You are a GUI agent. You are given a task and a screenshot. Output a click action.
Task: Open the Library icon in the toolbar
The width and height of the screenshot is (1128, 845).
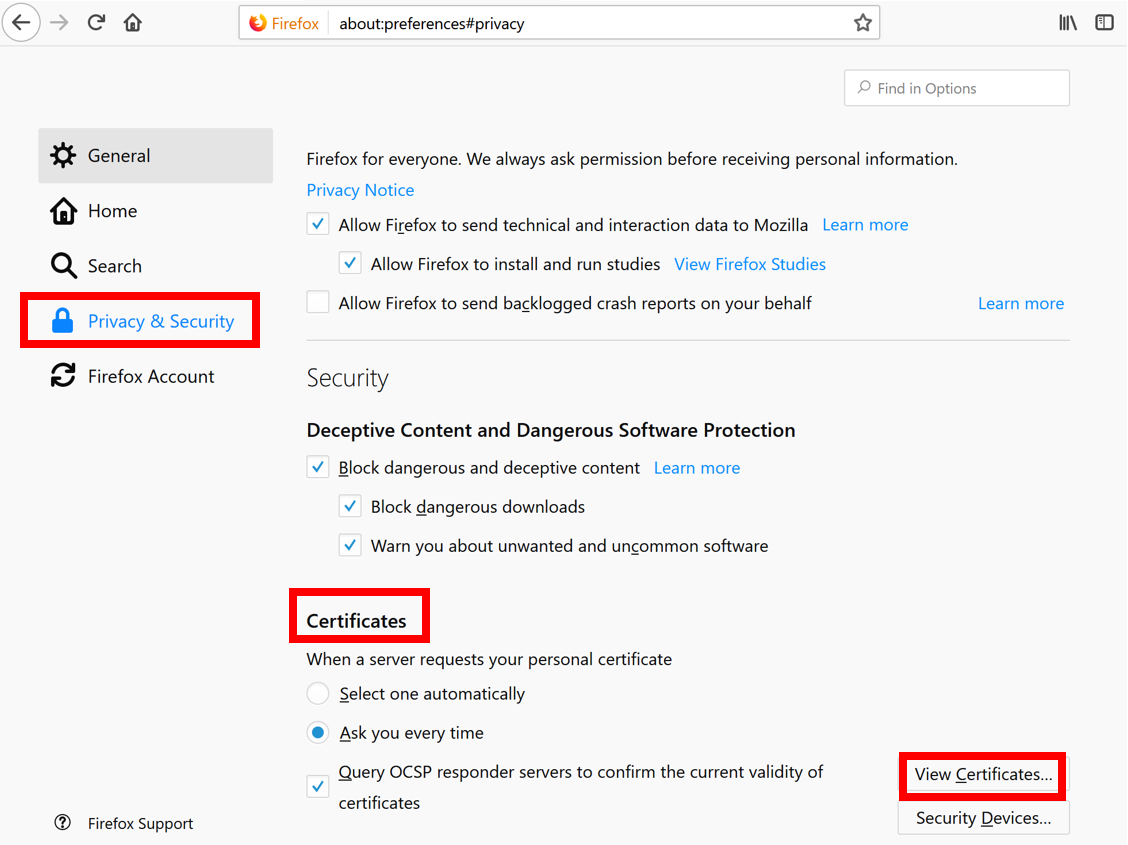click(1068, 23)
